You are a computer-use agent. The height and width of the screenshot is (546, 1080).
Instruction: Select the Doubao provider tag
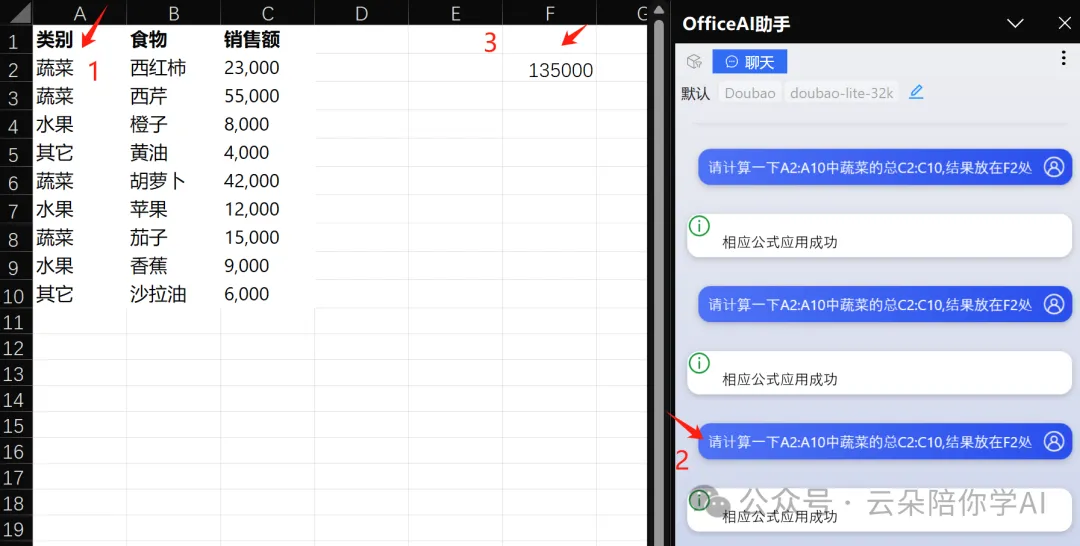pyautogui.click(x=749, y=93)
